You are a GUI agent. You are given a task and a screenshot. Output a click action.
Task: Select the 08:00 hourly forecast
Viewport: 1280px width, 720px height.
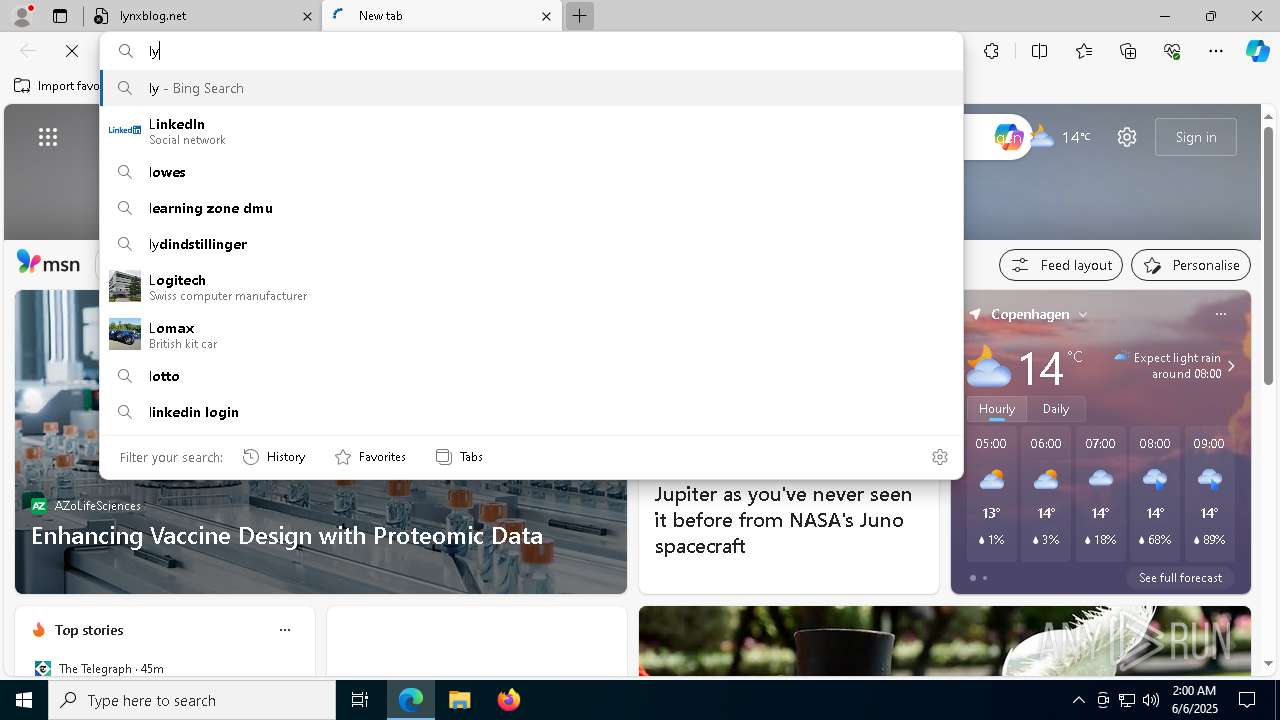(1155, 492)
